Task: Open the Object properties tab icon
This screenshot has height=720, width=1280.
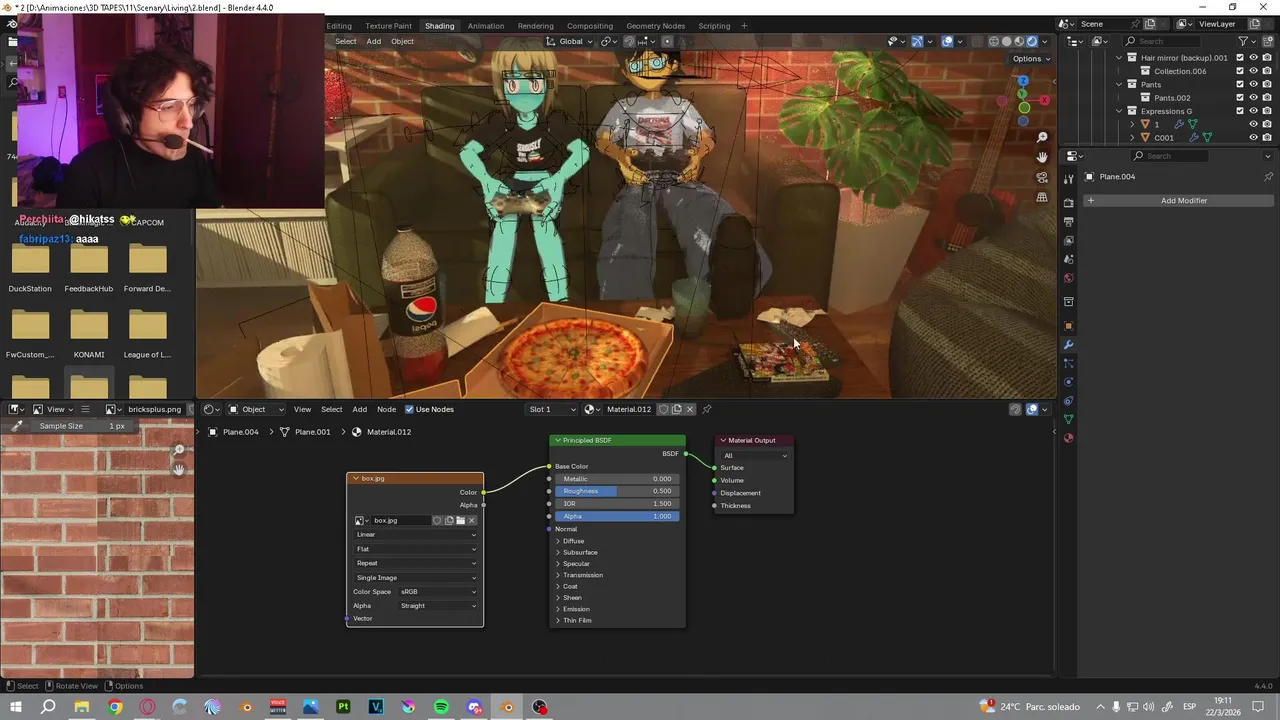Action: (x=1068, y=326)
